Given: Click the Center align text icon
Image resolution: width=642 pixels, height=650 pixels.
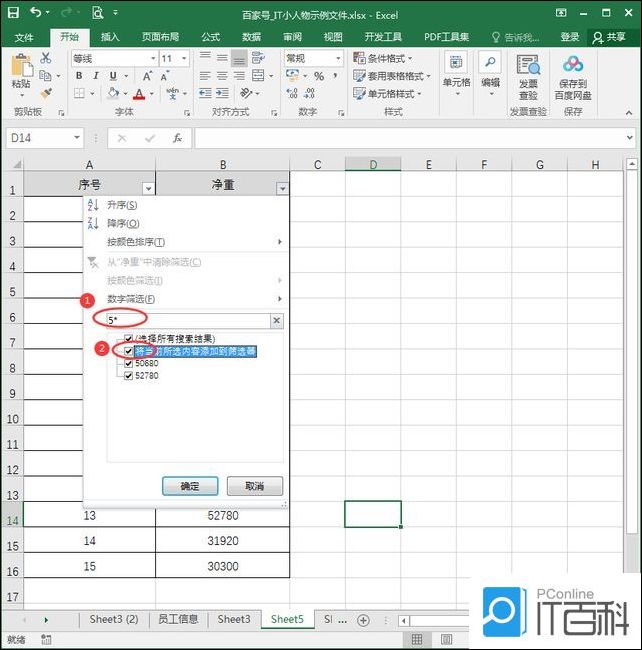Looking at the screenshot, I should 222,76.
